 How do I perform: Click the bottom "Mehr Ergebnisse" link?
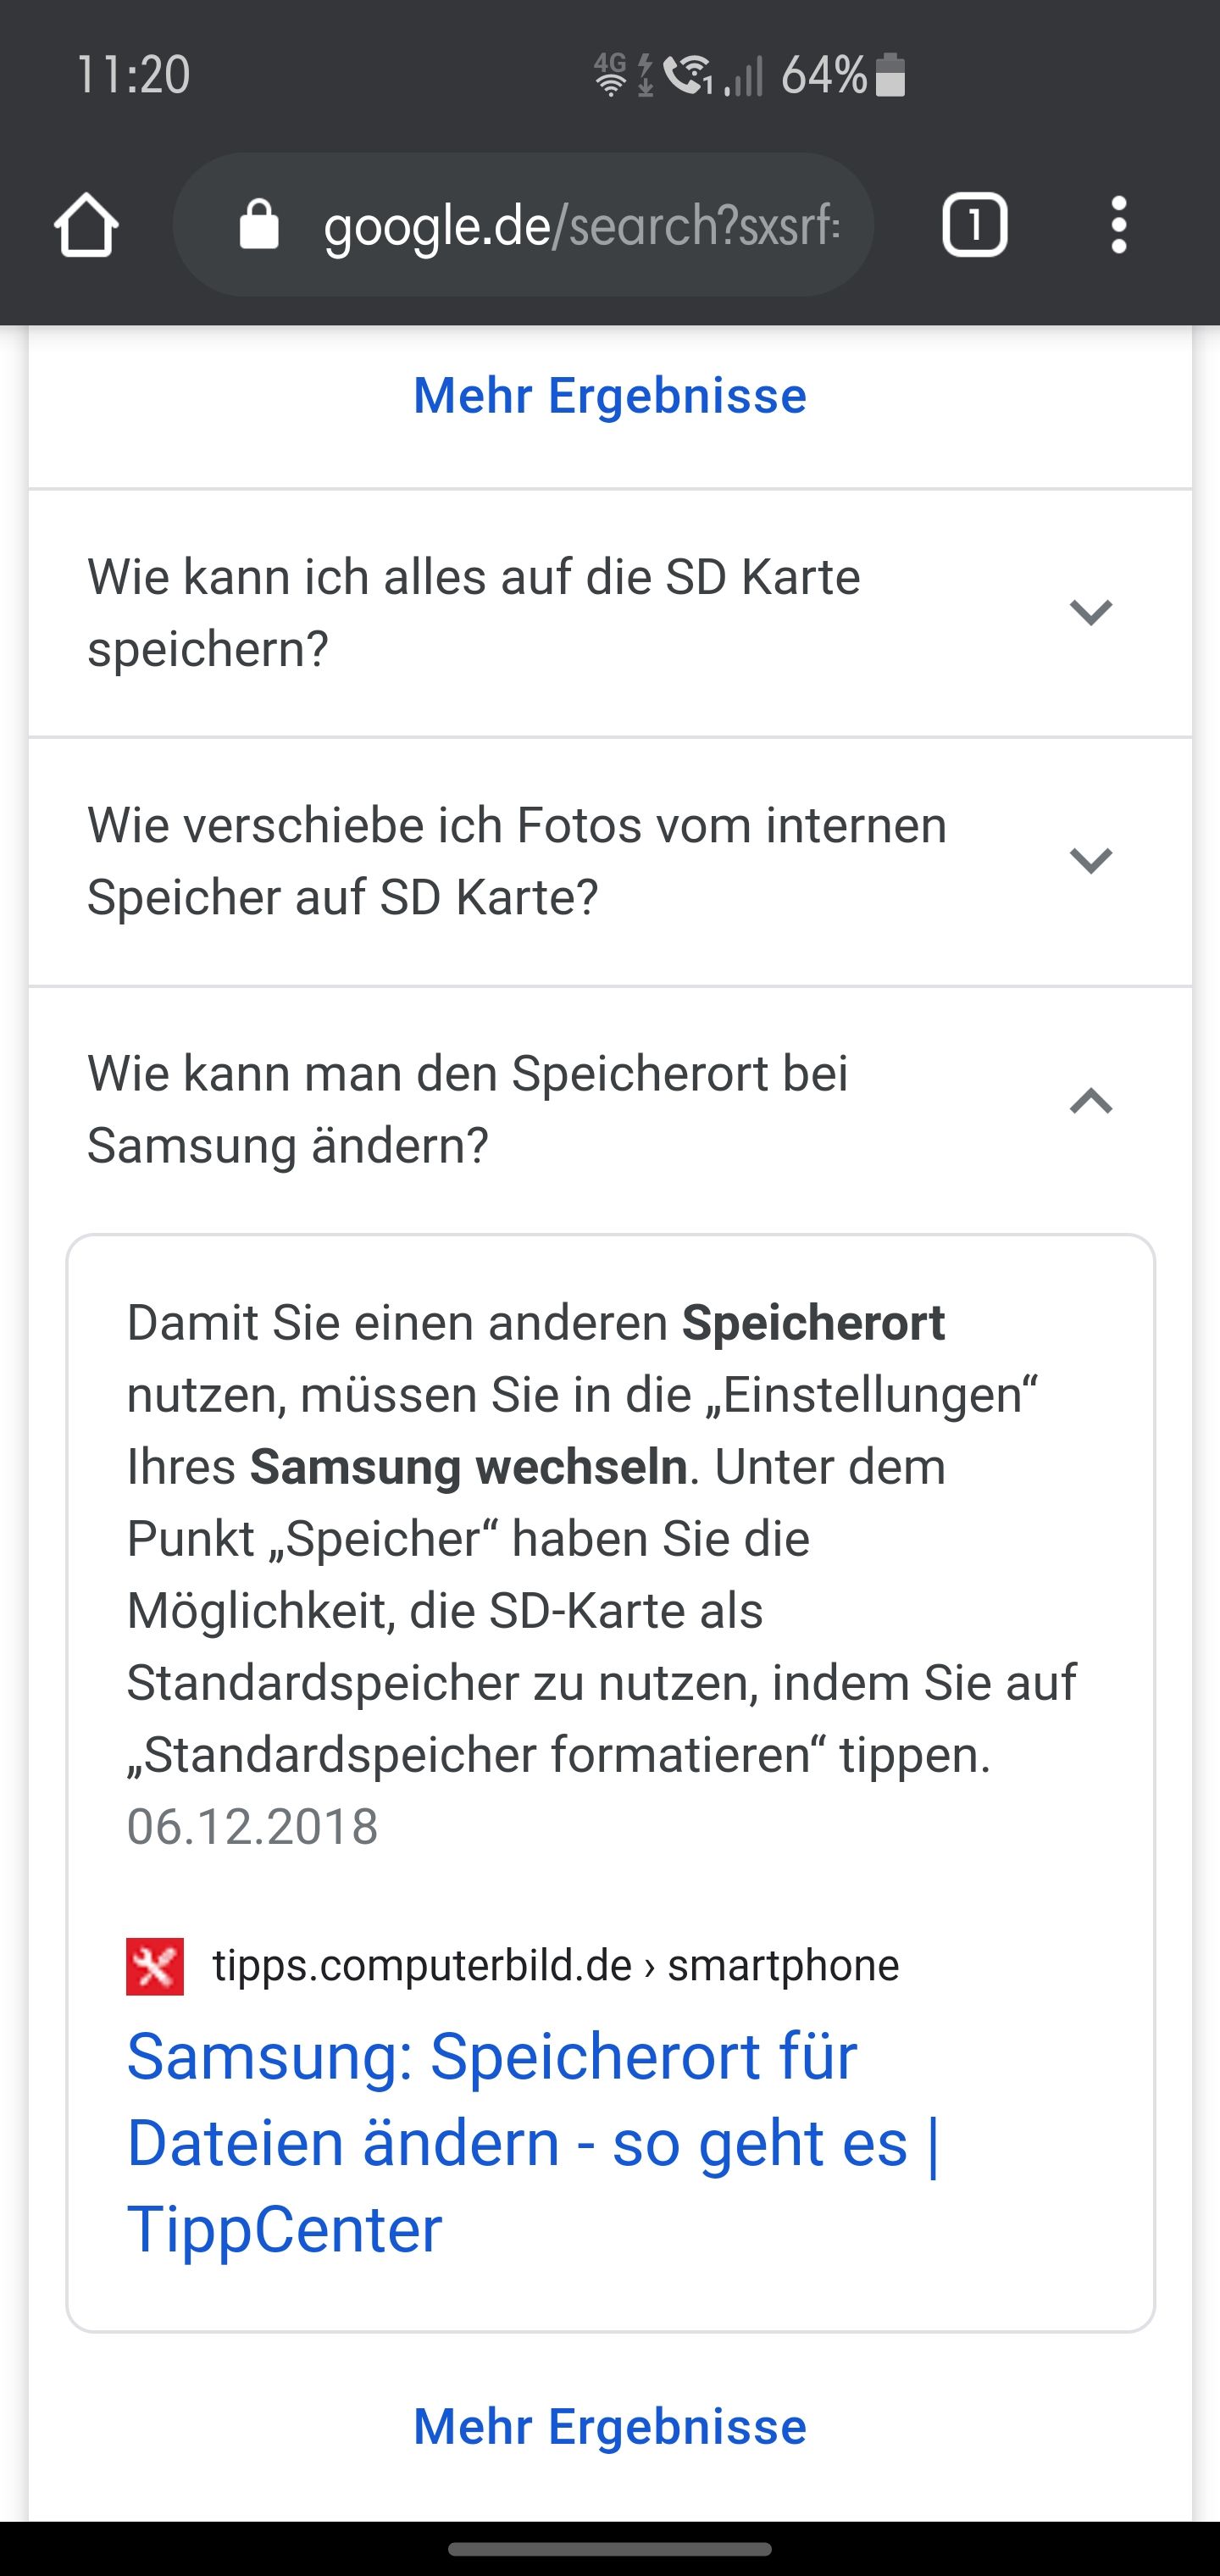click(x=610, y=2427)
